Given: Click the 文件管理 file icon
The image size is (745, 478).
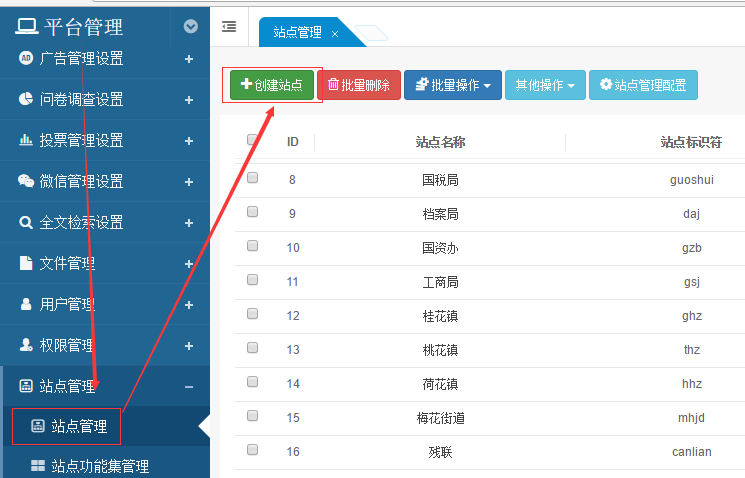Looking at the screenshot, I should (x=26, y=263).
